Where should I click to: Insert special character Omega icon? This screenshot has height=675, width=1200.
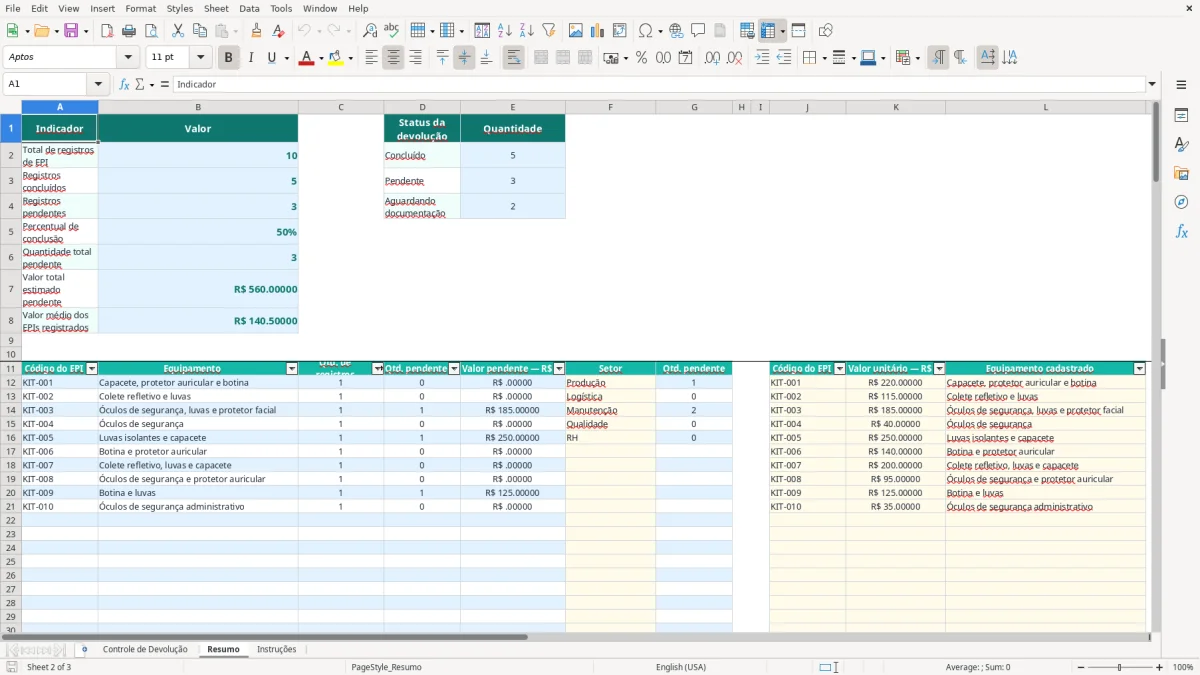click(644, 31)
